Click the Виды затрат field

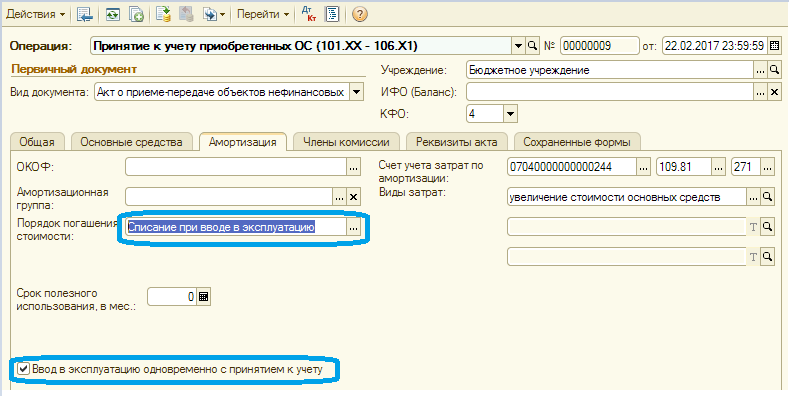(626, 197)
